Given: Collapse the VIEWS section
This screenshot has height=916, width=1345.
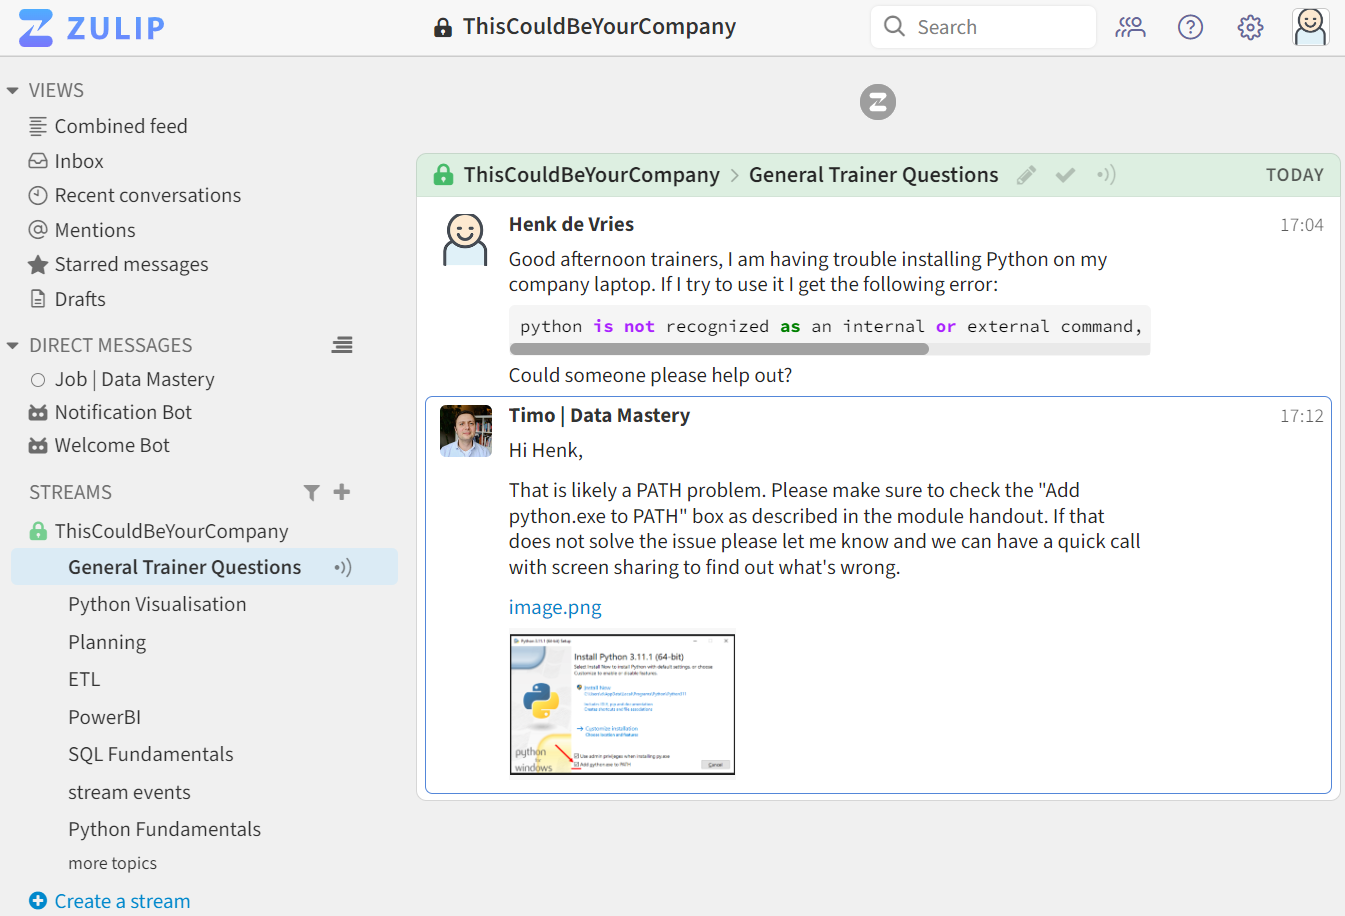Looking at the screenshot, I should click(13, 91).
